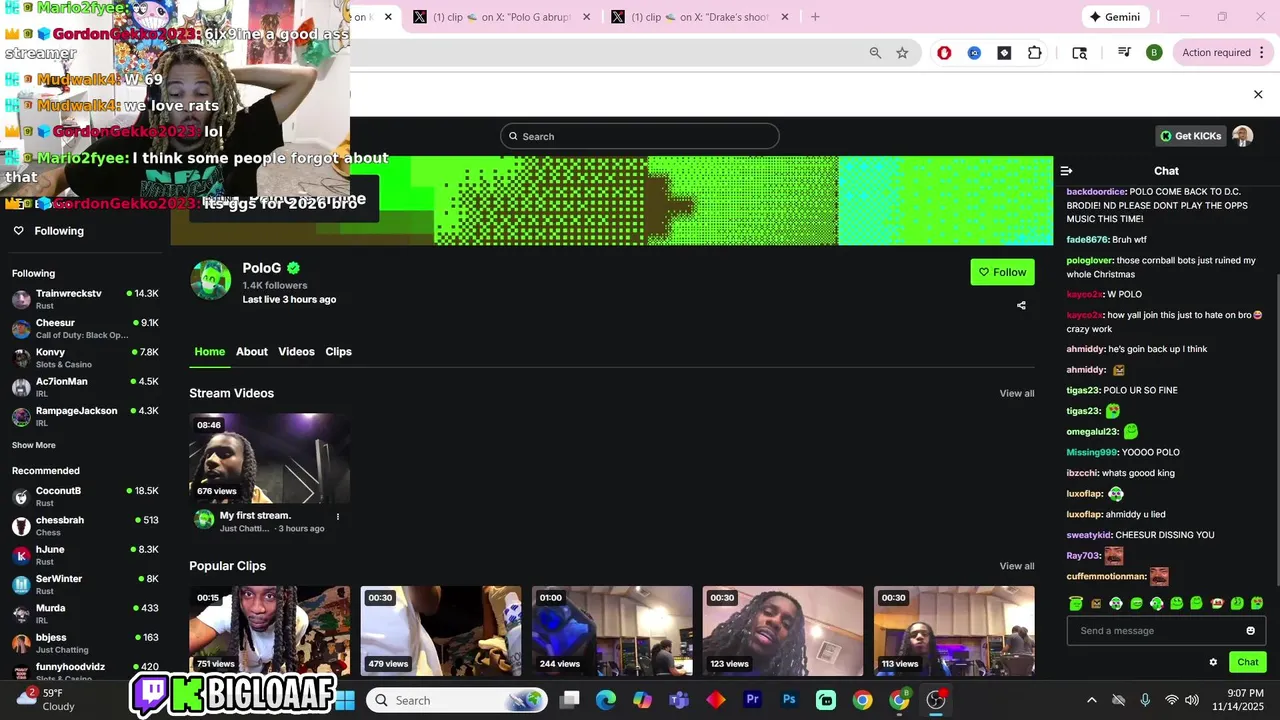View all Popular Clips
Image resolution: width=1280 pixels, height=720 pixels.
point(1017,566)
